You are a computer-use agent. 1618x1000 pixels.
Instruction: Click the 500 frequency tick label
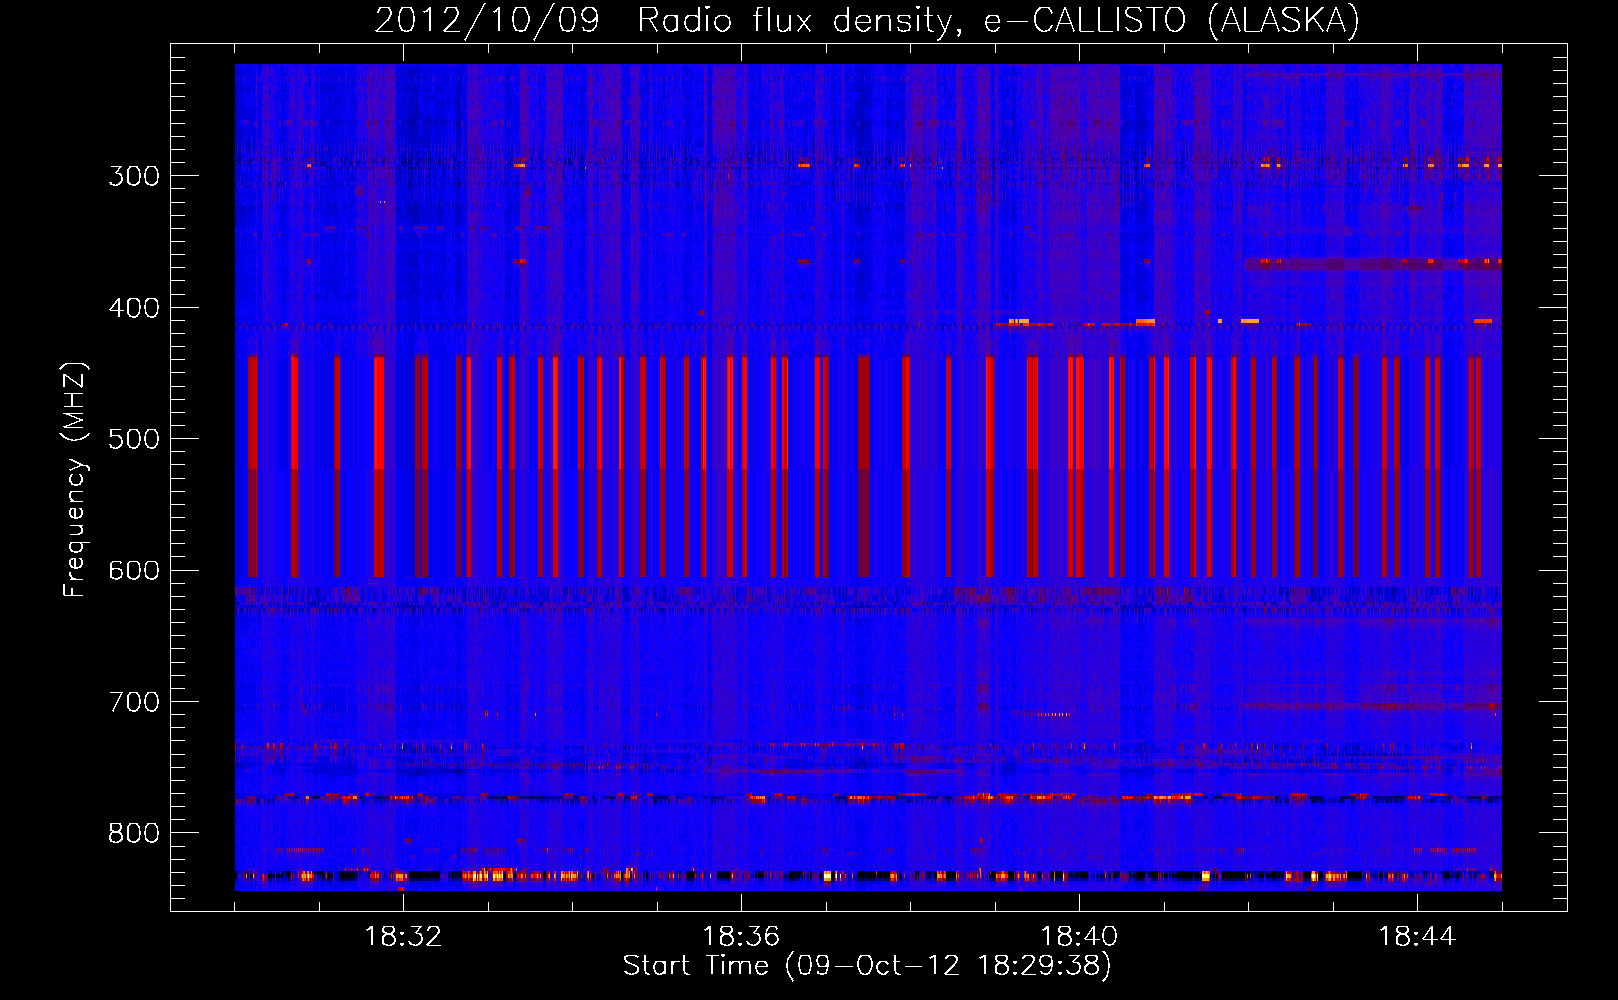pos(134,439)
